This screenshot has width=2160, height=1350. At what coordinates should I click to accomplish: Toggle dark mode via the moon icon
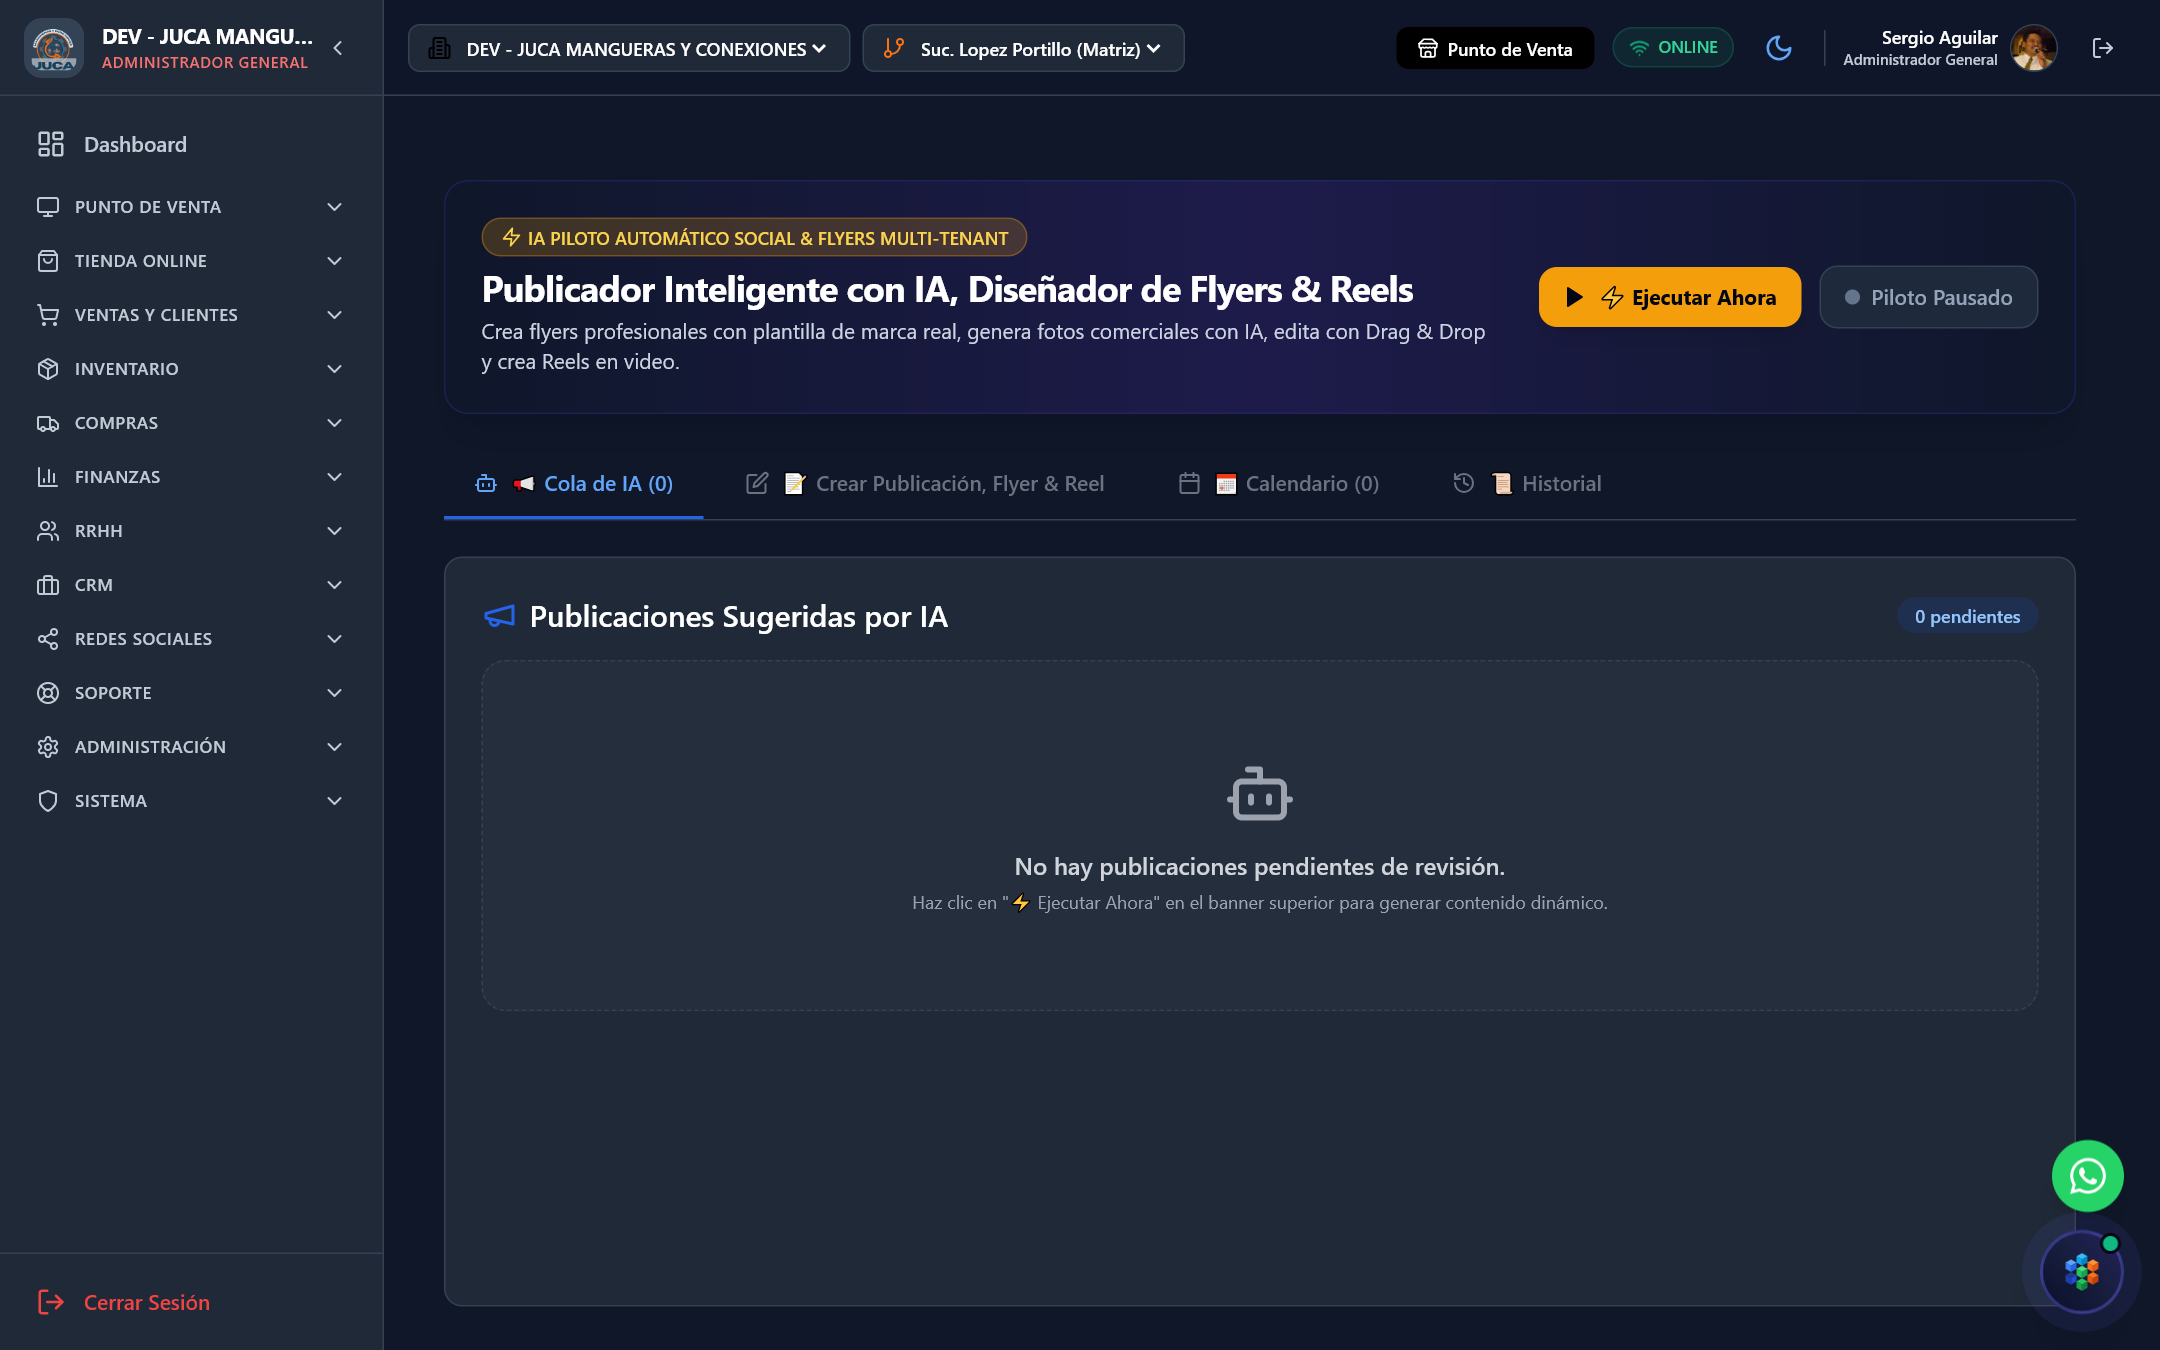point(1779,48)
